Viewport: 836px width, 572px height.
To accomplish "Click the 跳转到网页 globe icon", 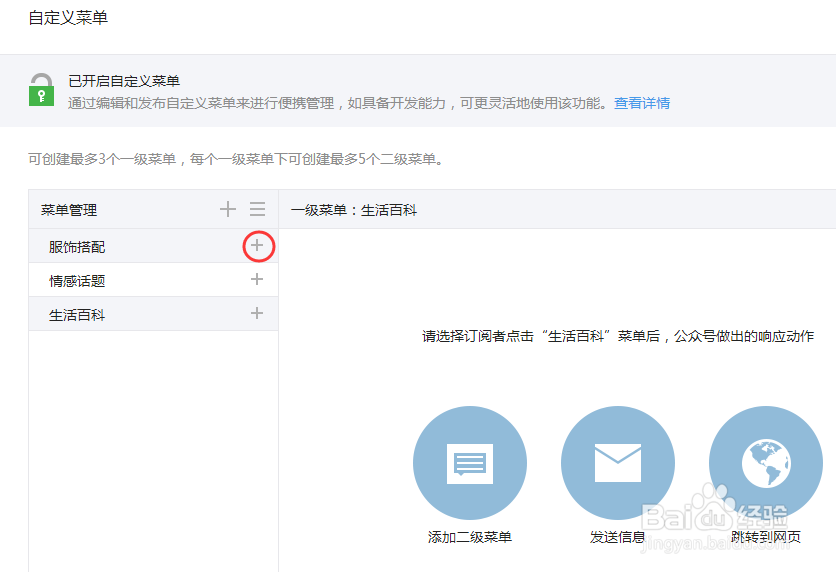I will (x=766, y=463).
